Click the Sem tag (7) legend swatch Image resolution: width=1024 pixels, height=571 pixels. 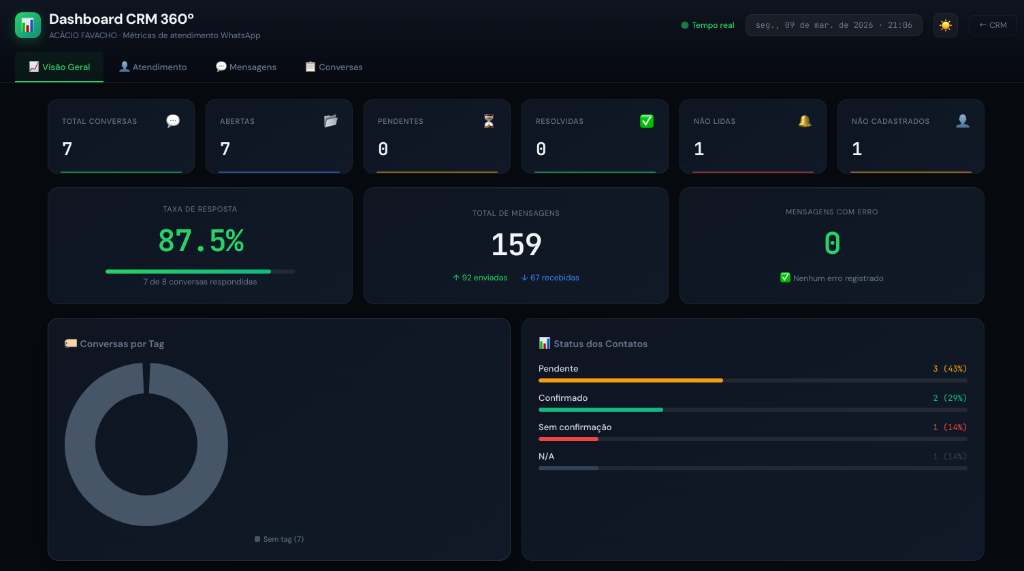(x=257, y=539)
